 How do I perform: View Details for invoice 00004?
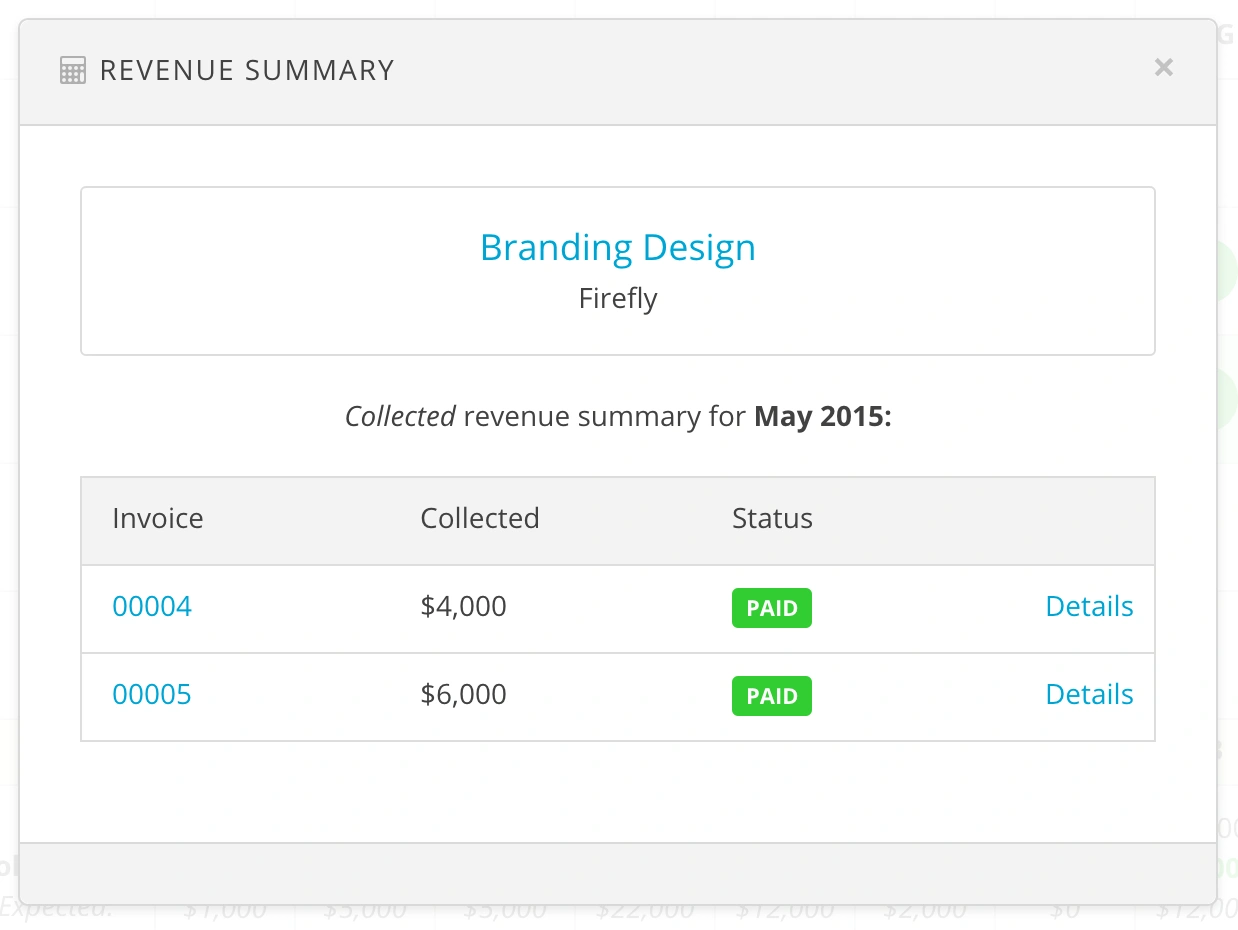click(1089, 606)
